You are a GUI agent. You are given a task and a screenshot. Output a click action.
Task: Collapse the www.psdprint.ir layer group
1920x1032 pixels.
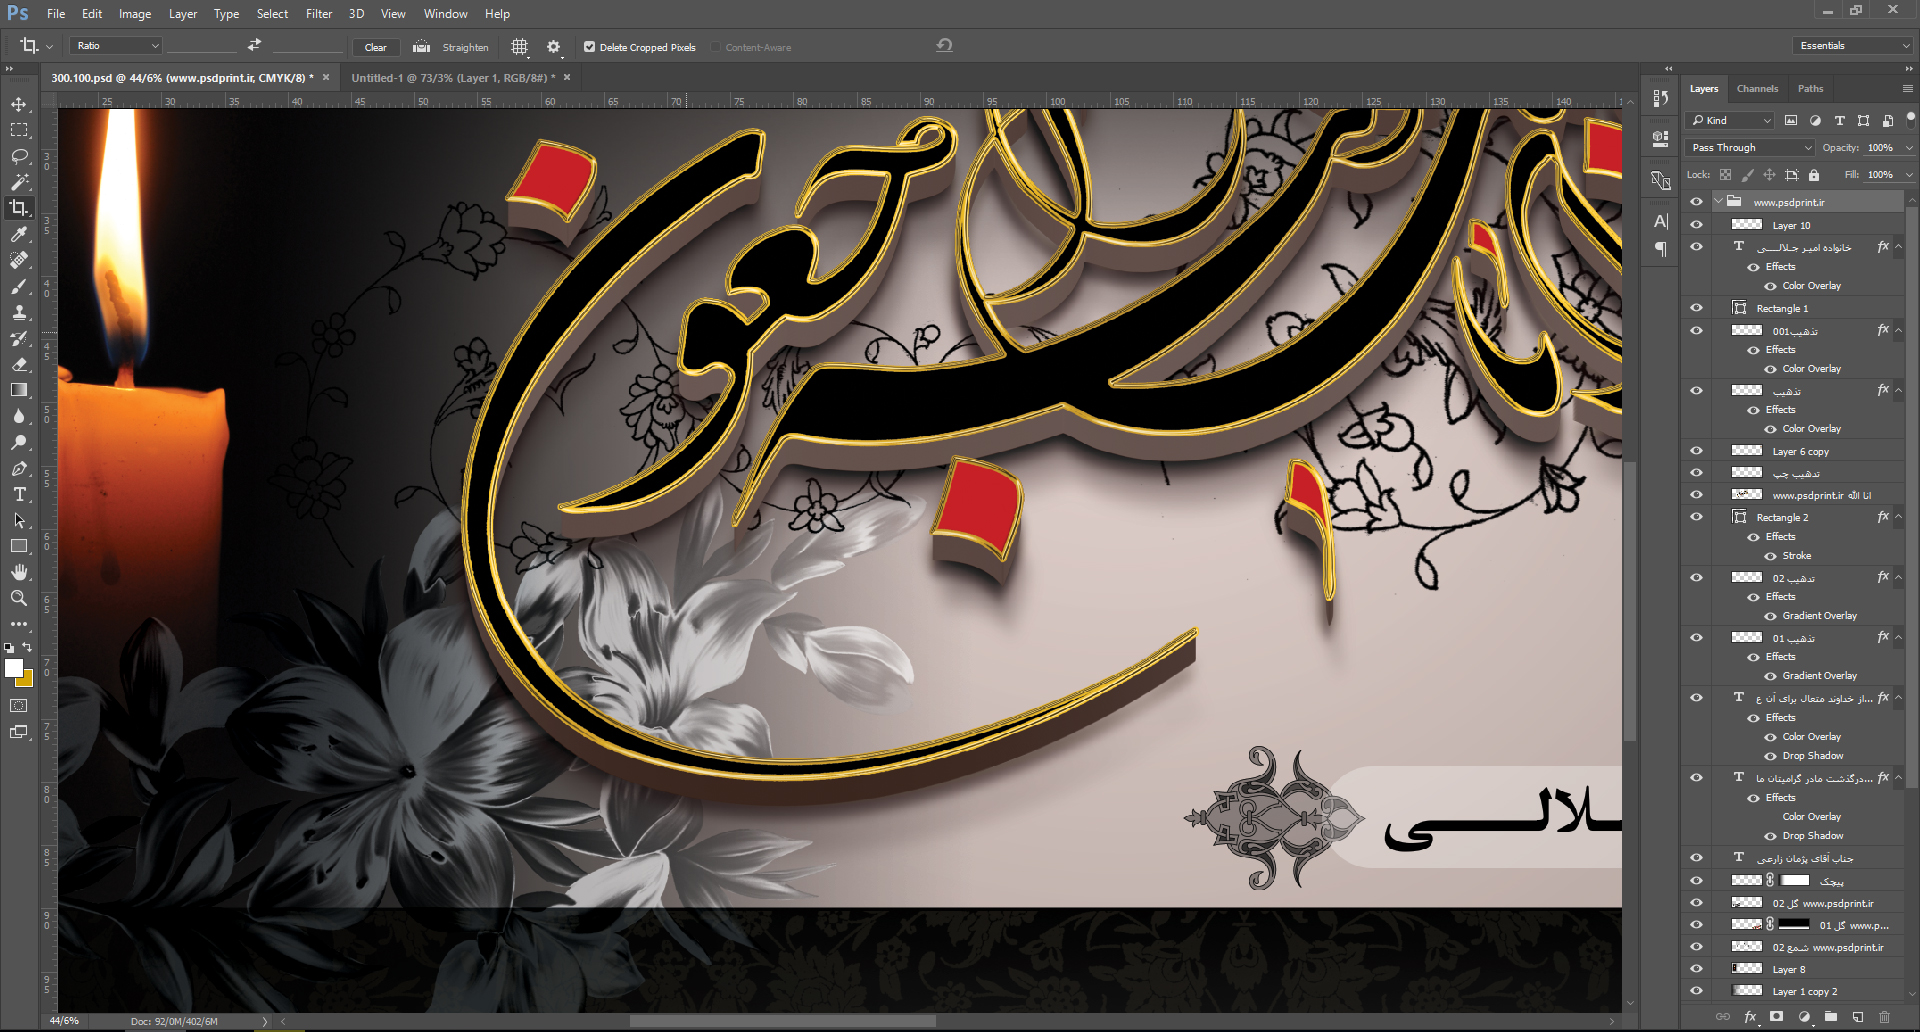point(1719,201)
